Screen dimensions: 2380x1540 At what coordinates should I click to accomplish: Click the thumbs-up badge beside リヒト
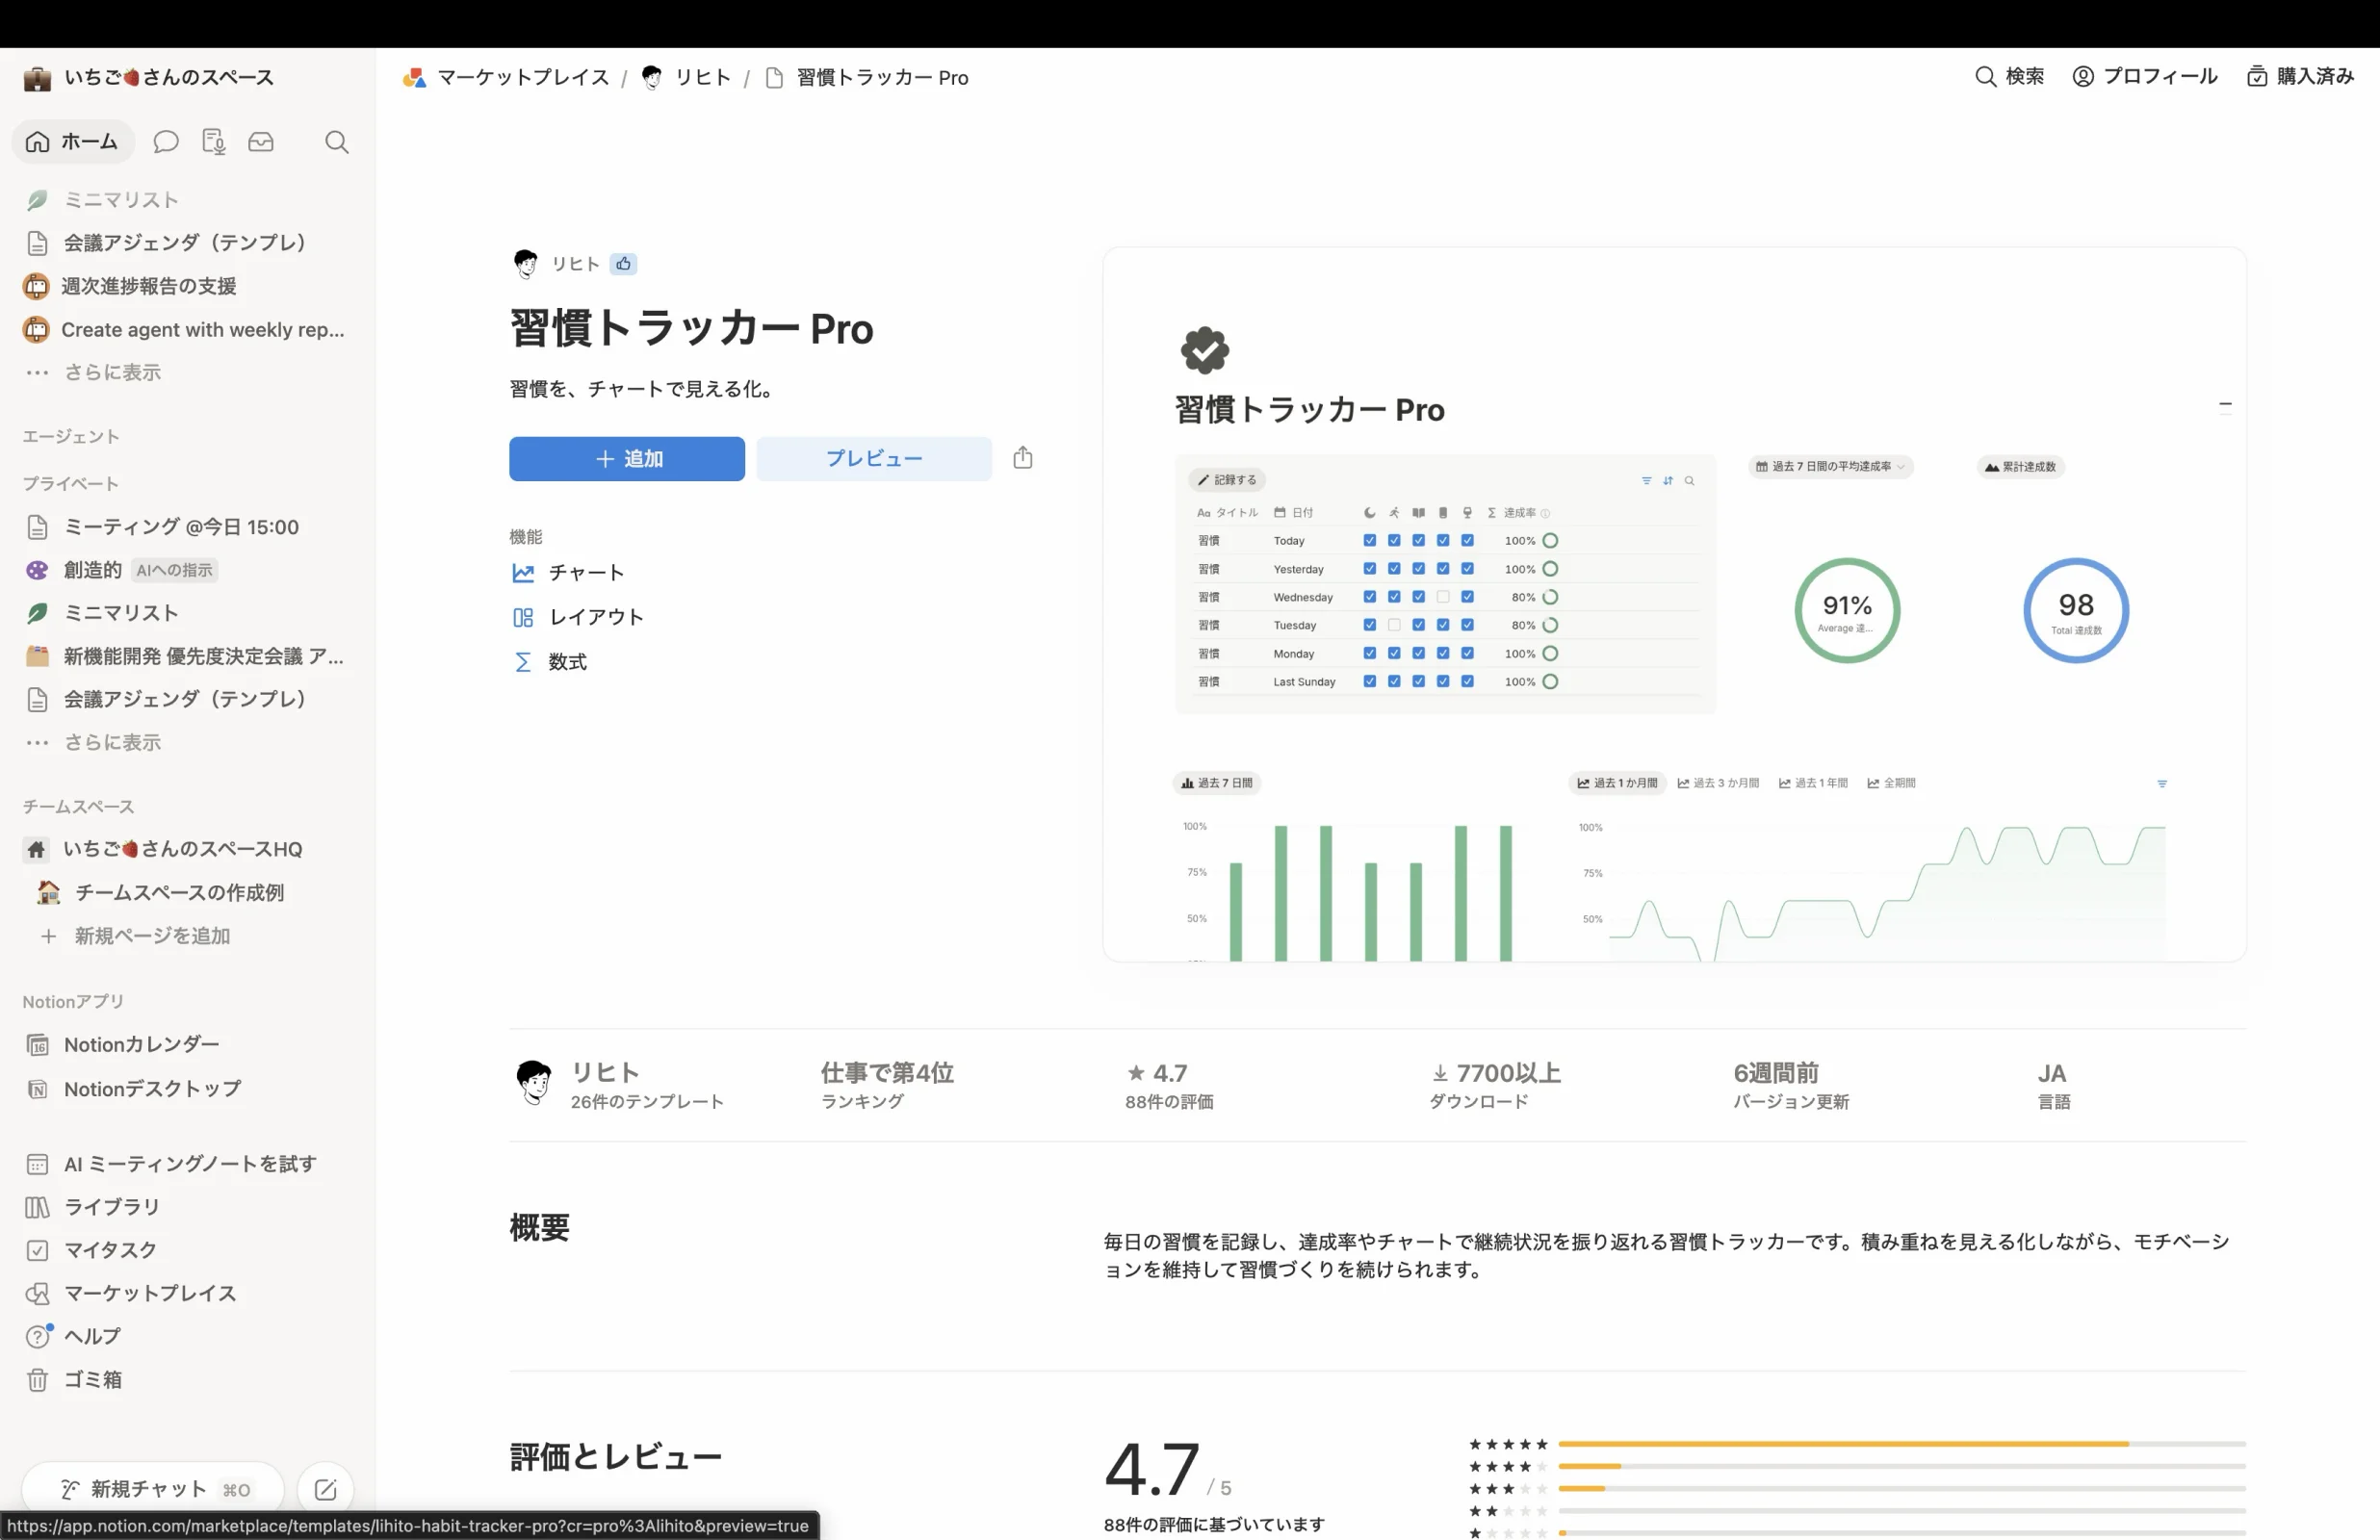click(x=623, y=264)
